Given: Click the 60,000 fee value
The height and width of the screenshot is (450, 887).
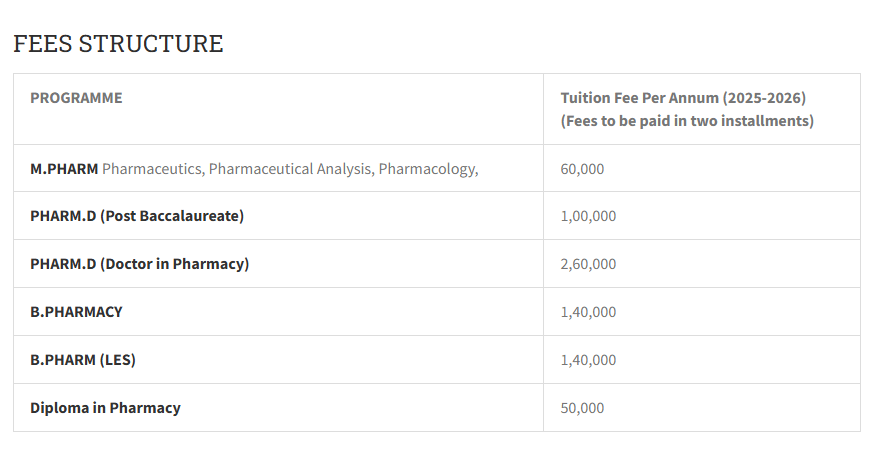Looking at the screenshot, I should 582,169.
